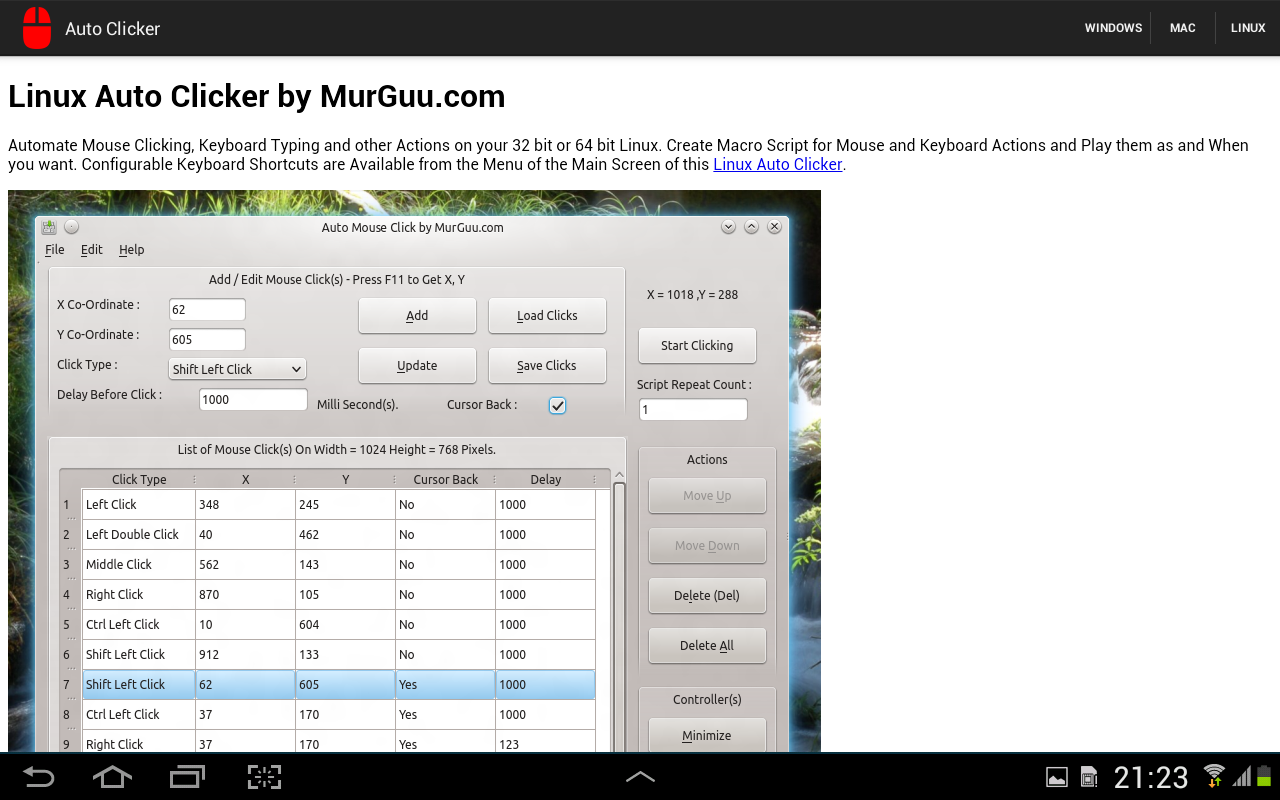Click the Save Clicks button

coord(547,365)
